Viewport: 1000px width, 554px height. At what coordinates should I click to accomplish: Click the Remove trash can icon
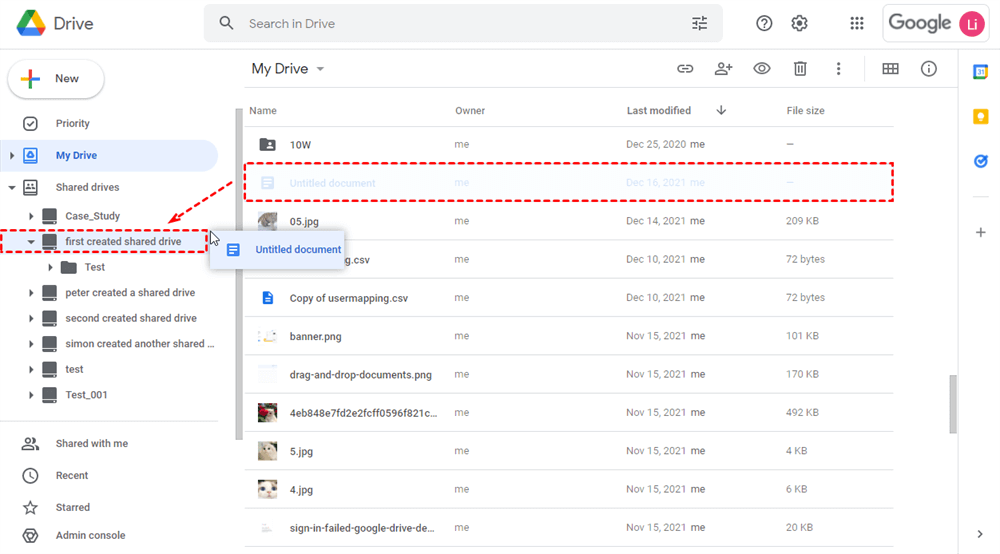point(800,69)
